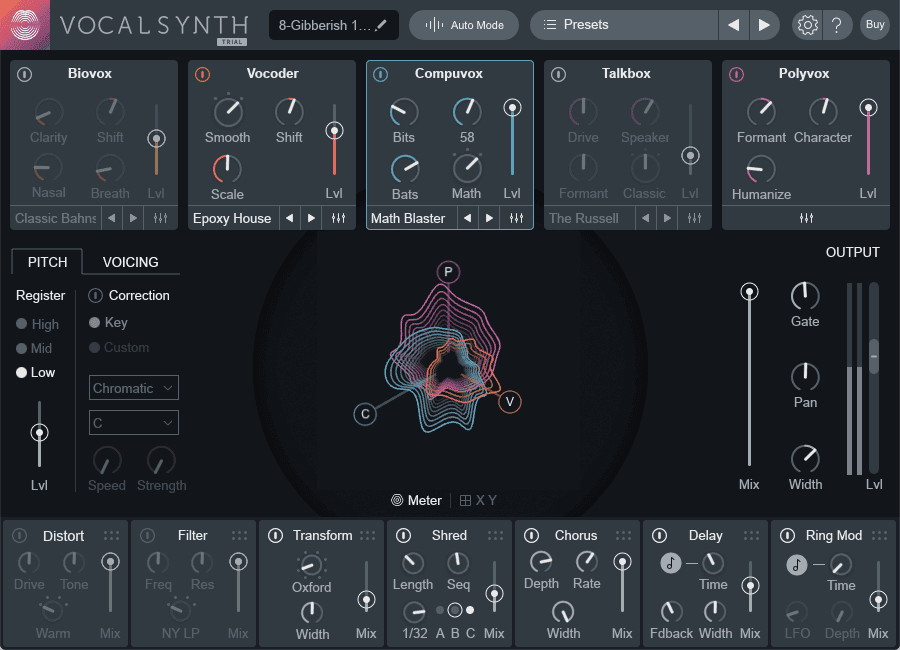Screen dimensions: 900x650
Task: Grab the Distort module drag handle
Action: click(x=111, y=535)
